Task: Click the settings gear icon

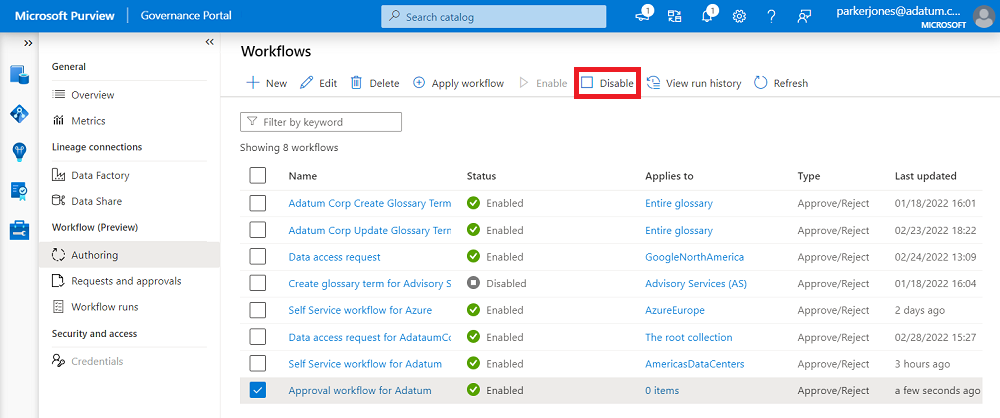Action: coord(739,16)
